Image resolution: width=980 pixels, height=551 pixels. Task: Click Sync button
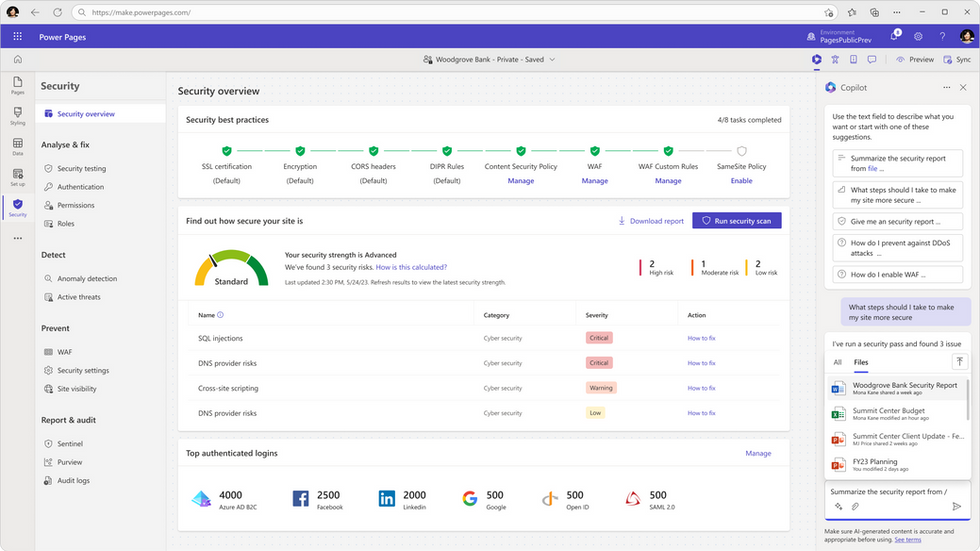click(x=958, y=59)
